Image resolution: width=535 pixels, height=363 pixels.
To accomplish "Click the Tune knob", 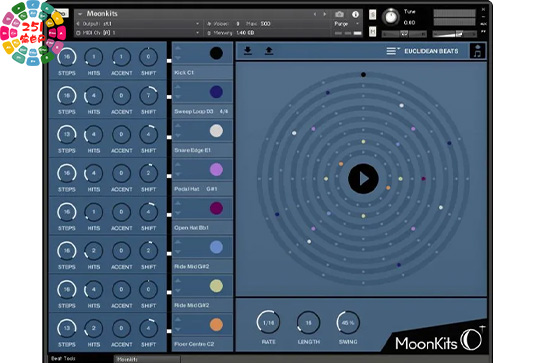I will tap(391, 17).
